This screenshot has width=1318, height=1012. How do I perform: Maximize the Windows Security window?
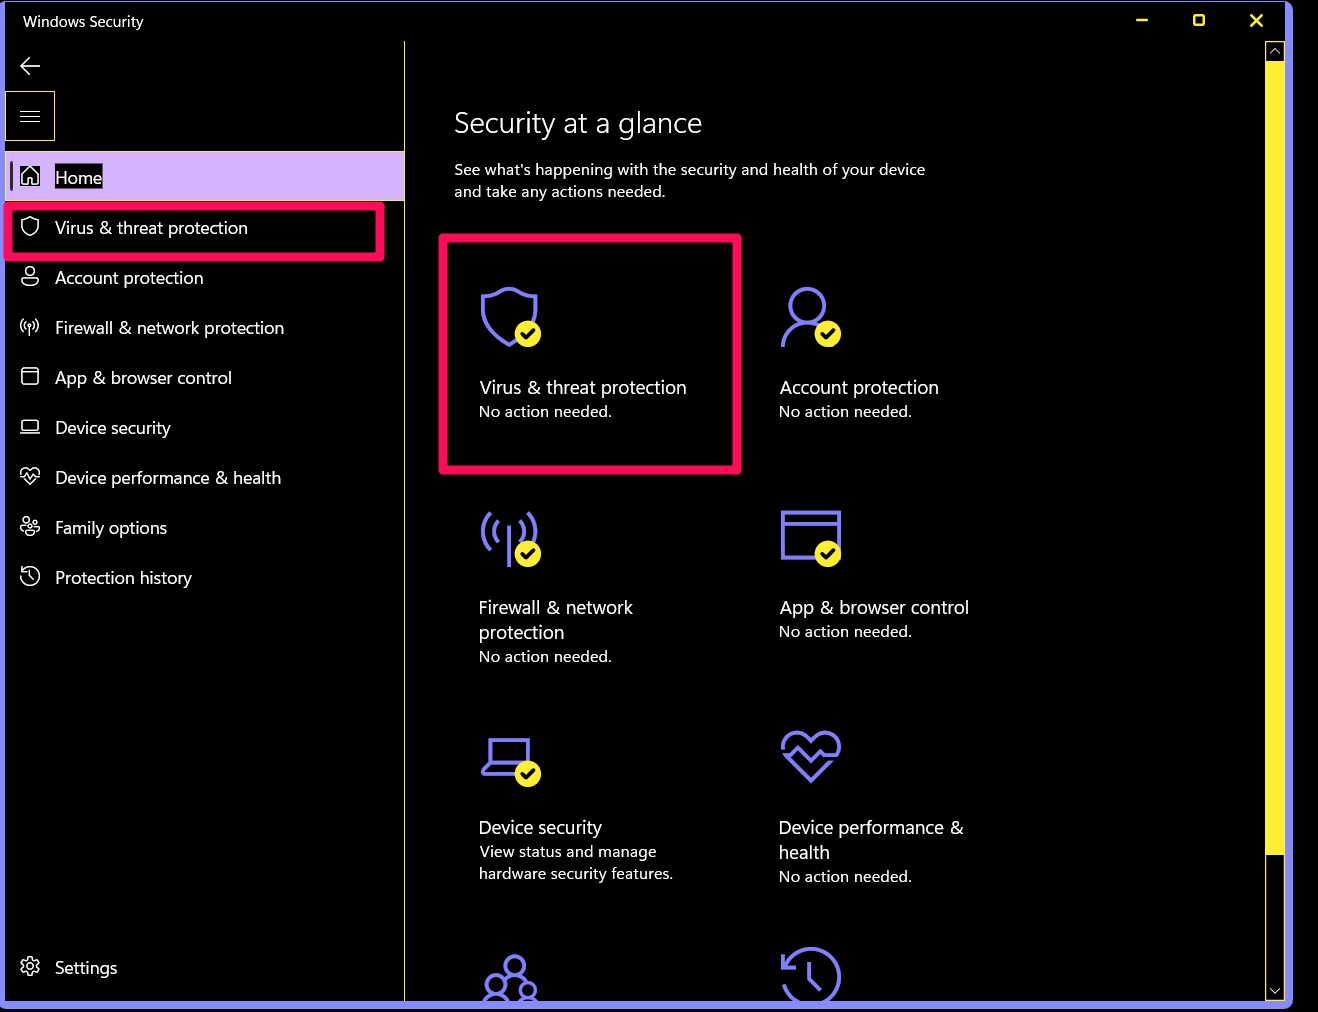[x=1199, y=20]
